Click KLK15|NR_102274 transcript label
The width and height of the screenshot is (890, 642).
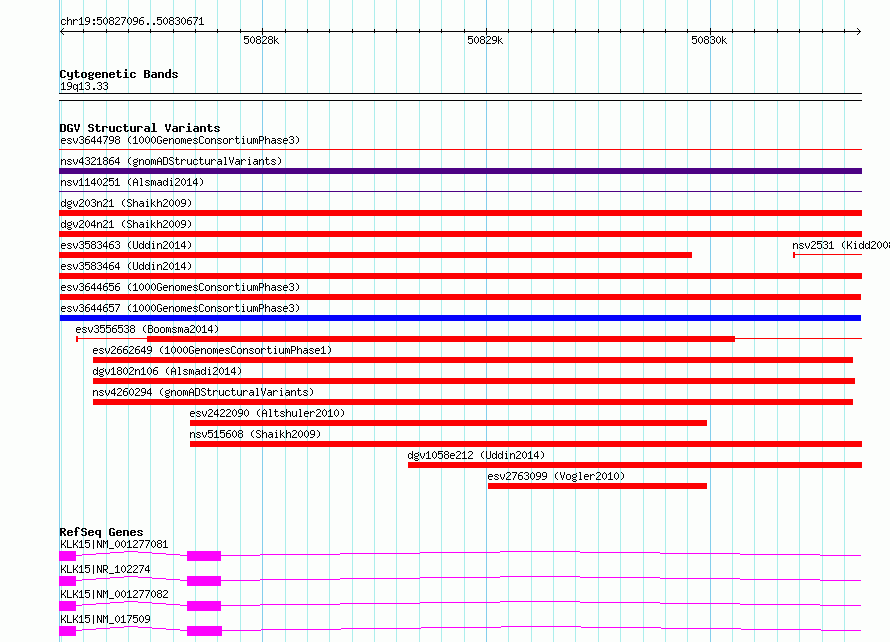click(105, 569)
